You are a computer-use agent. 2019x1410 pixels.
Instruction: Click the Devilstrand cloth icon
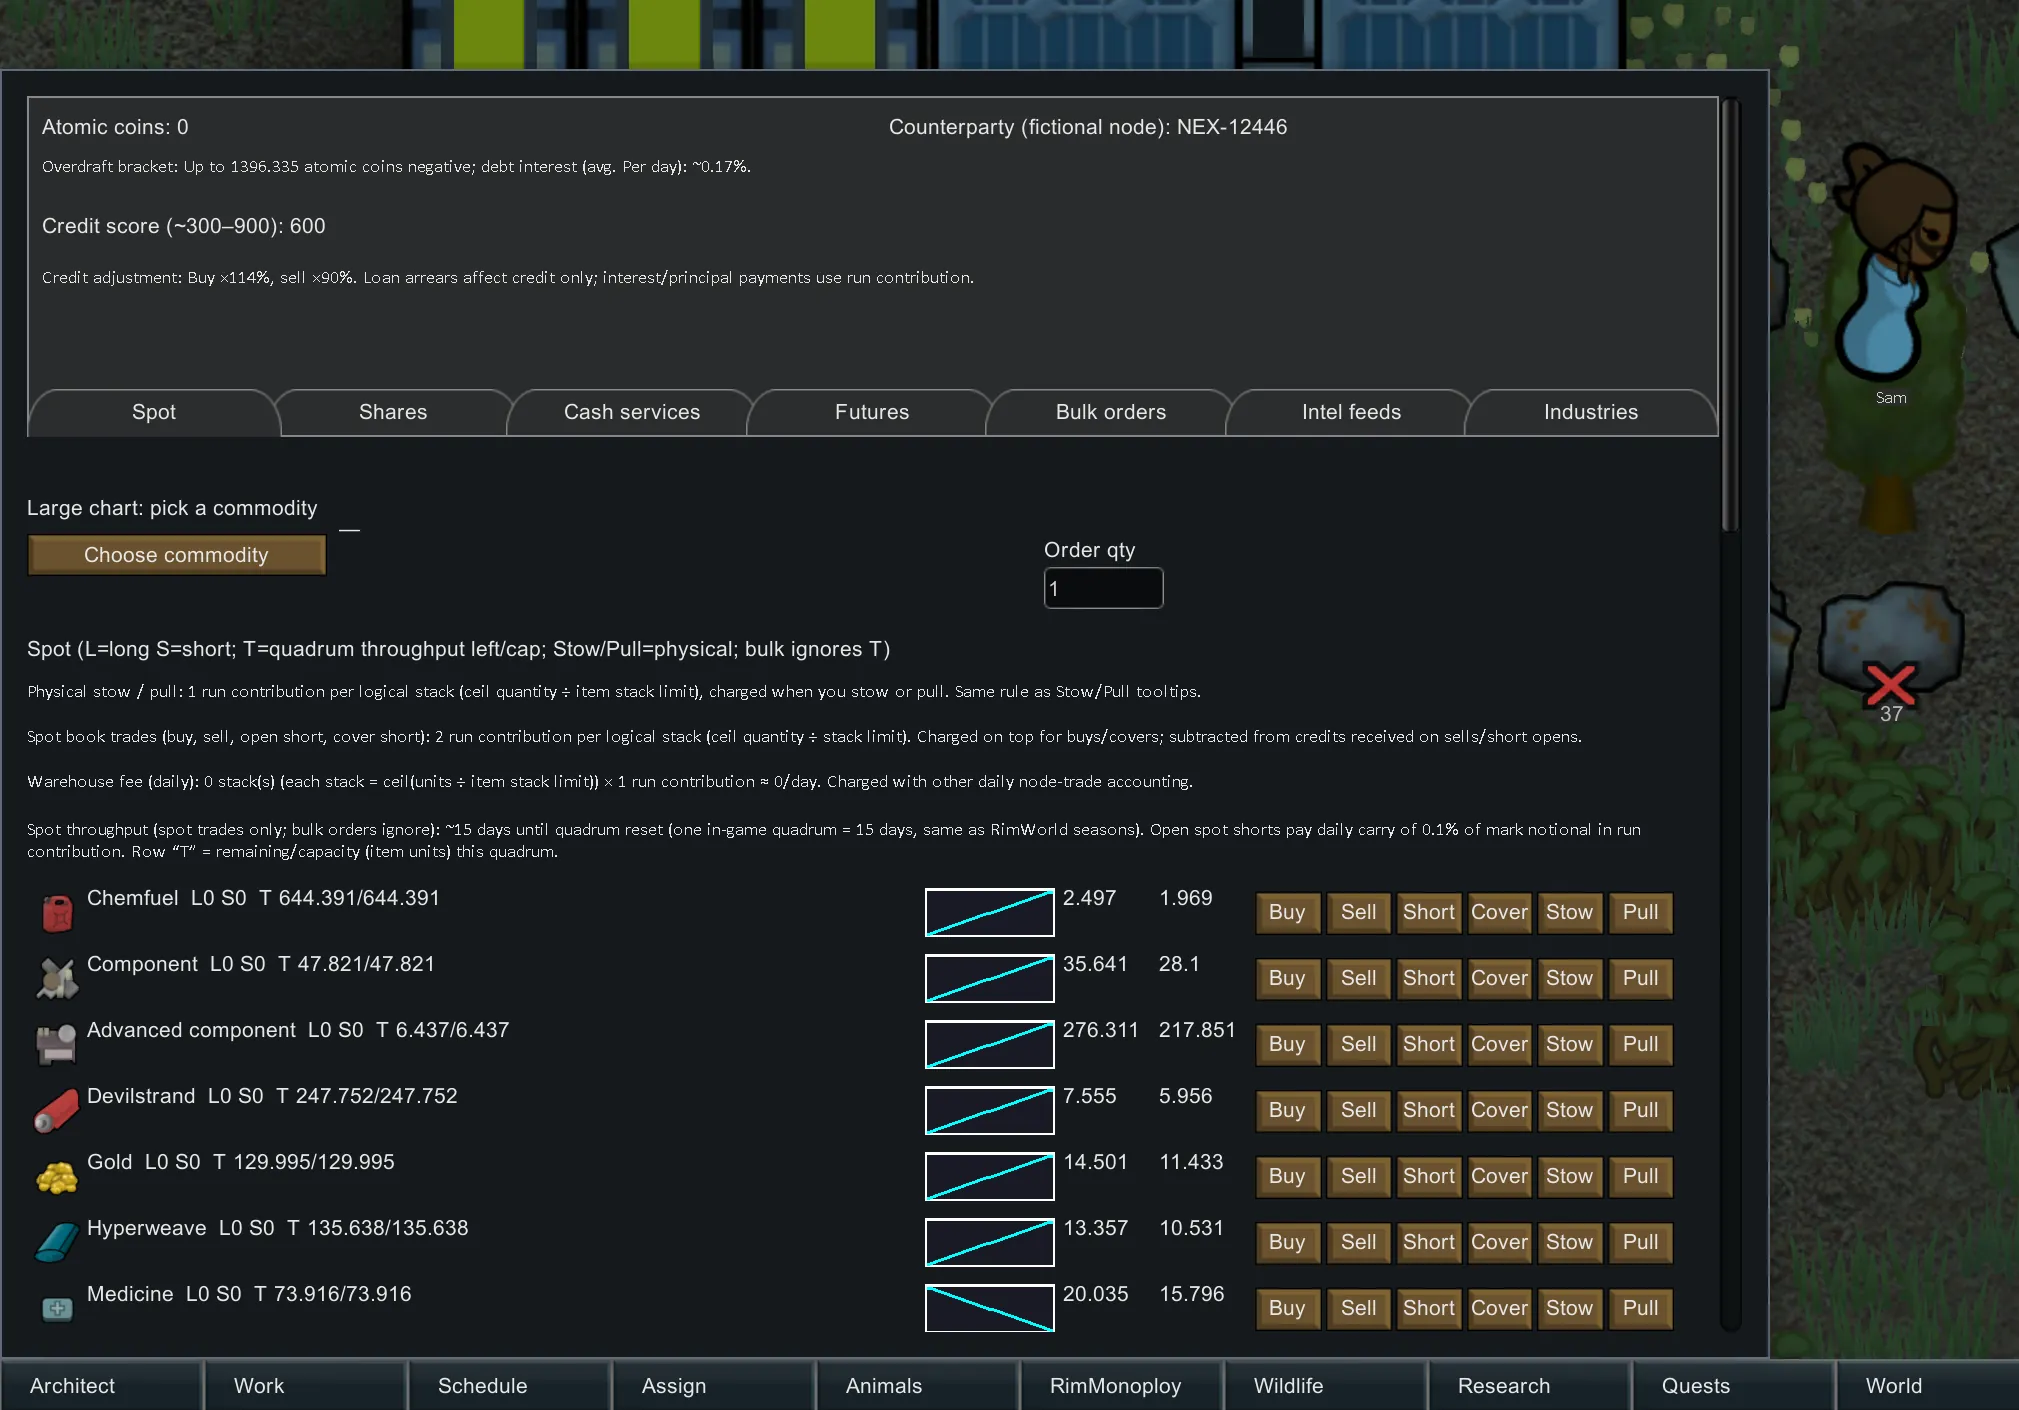pyautogui.click(x=57, y=1110)
